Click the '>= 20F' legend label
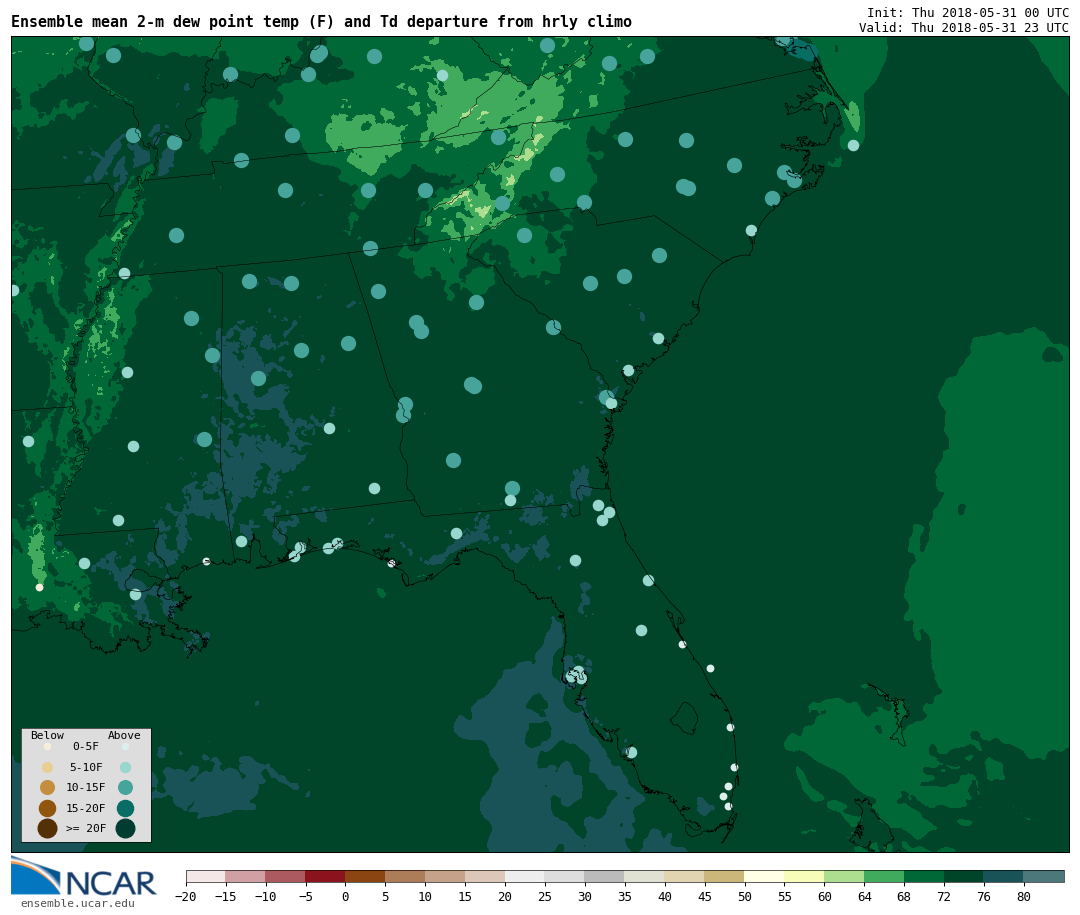This screenshot has width=1080, height=915. click(86, 828)
